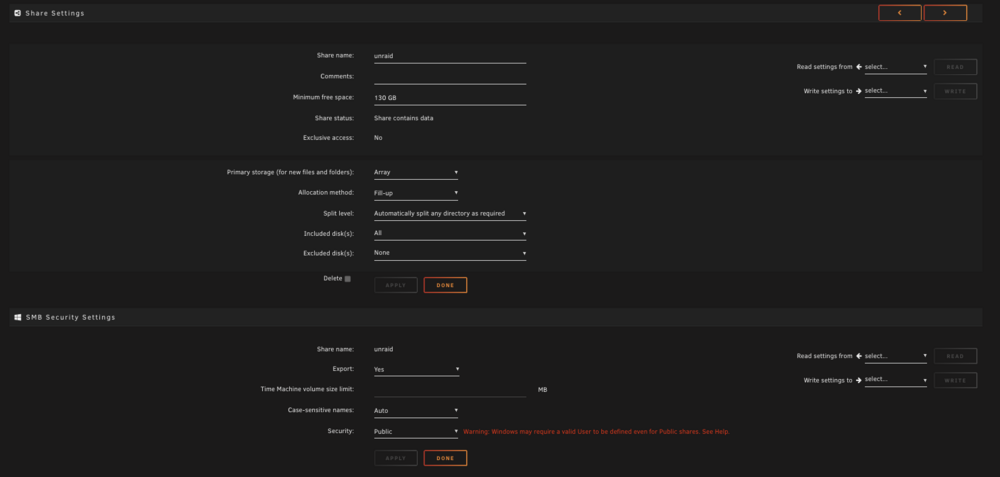Go to next share using right arrow

pyautogui.click(x=945, y=13)
